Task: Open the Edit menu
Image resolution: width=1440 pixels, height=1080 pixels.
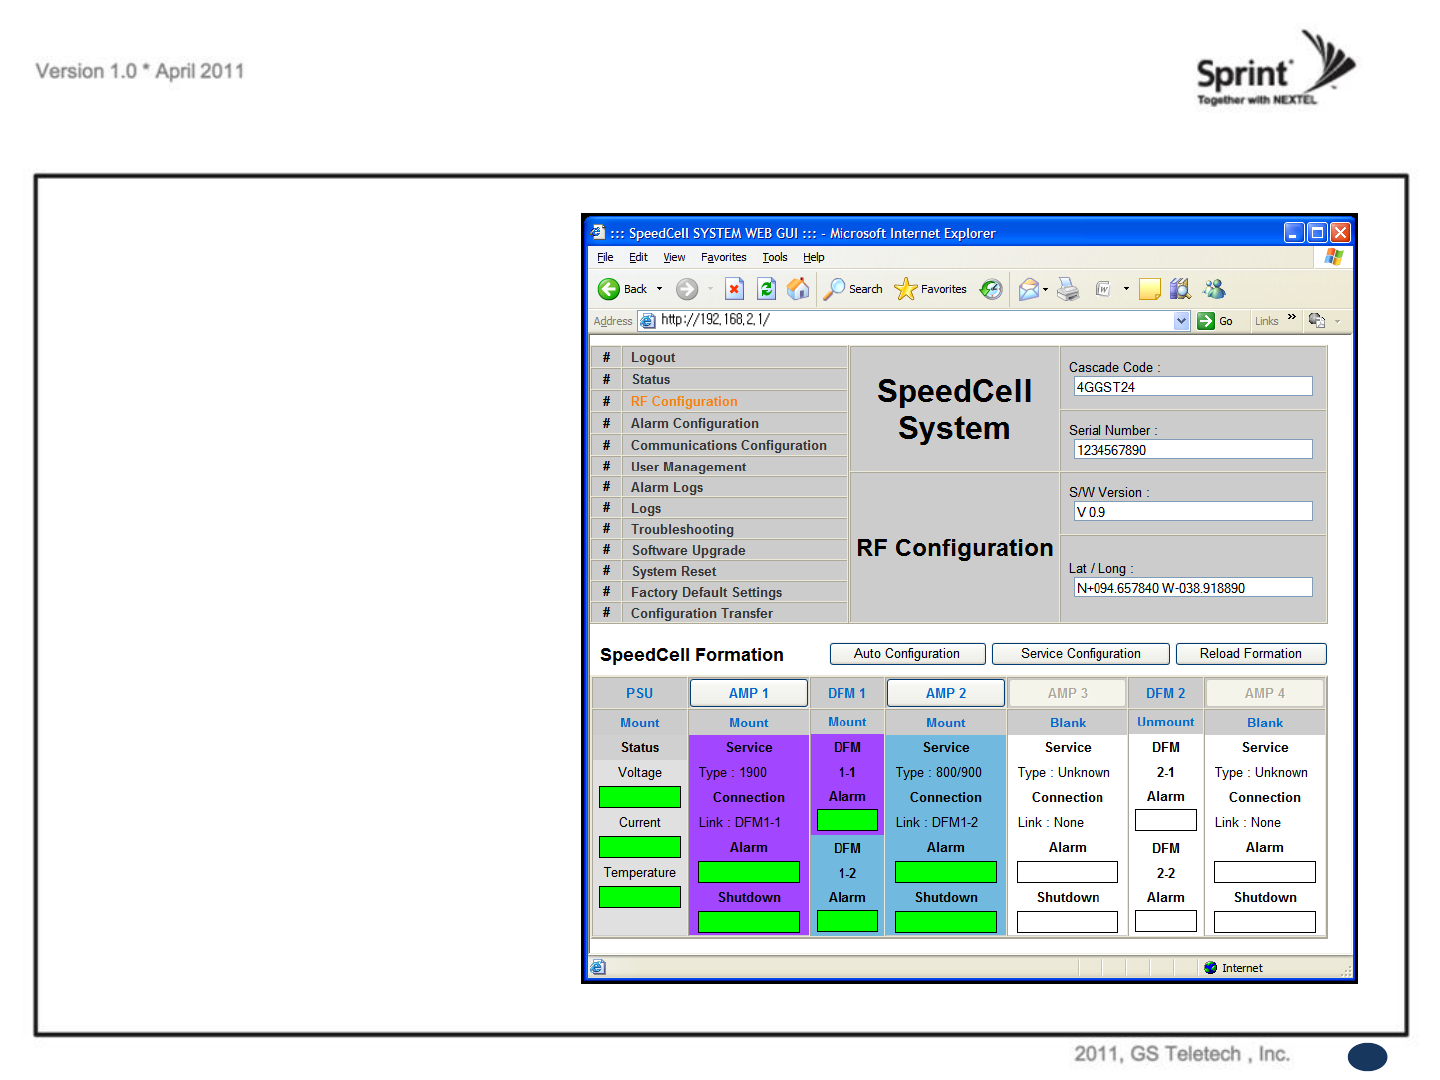Action: 638,257
